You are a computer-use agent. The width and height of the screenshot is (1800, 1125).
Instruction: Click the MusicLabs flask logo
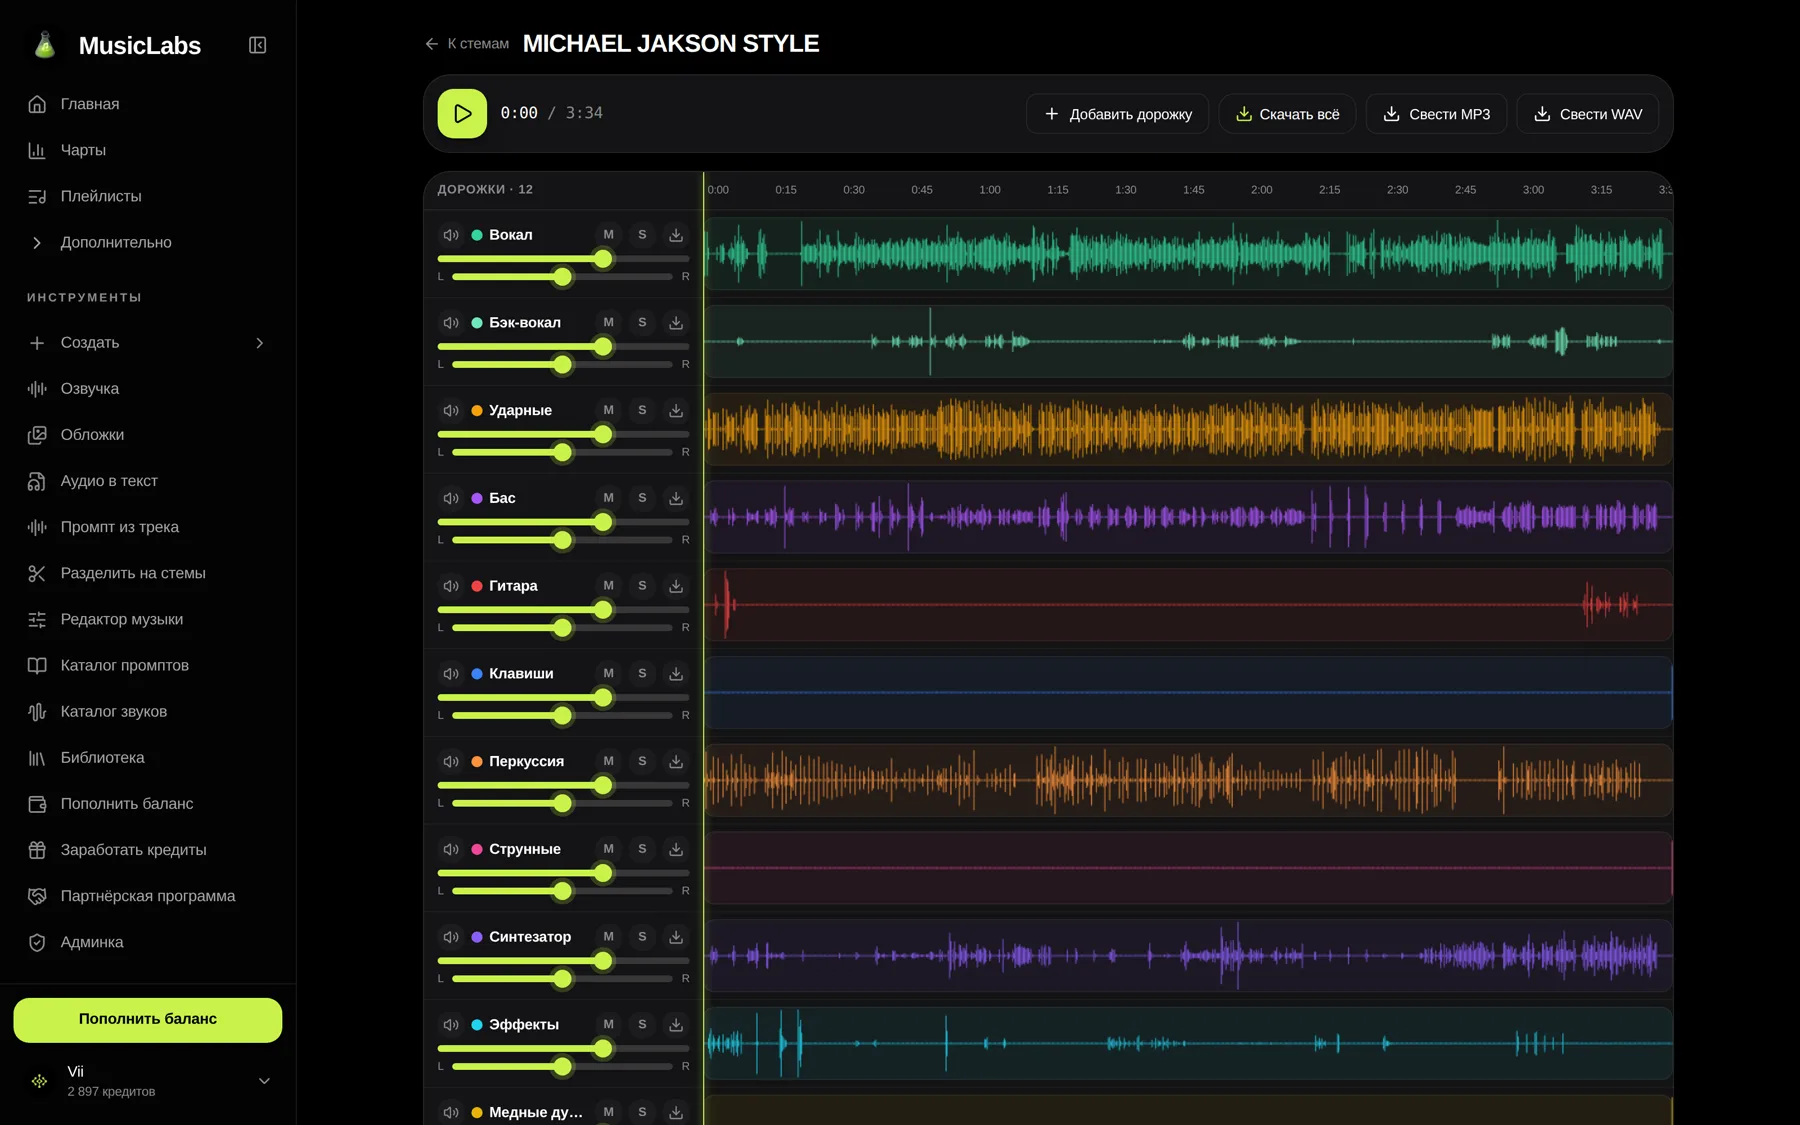point(45,45)
